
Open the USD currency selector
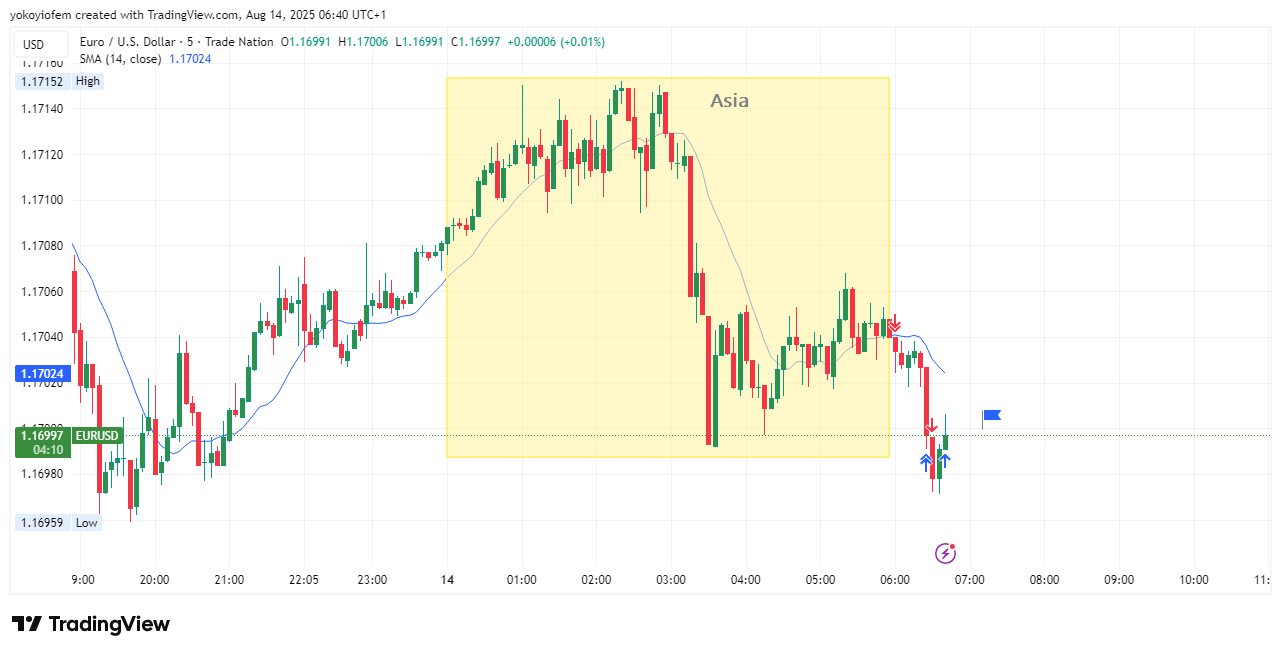[x=34, y=44]
